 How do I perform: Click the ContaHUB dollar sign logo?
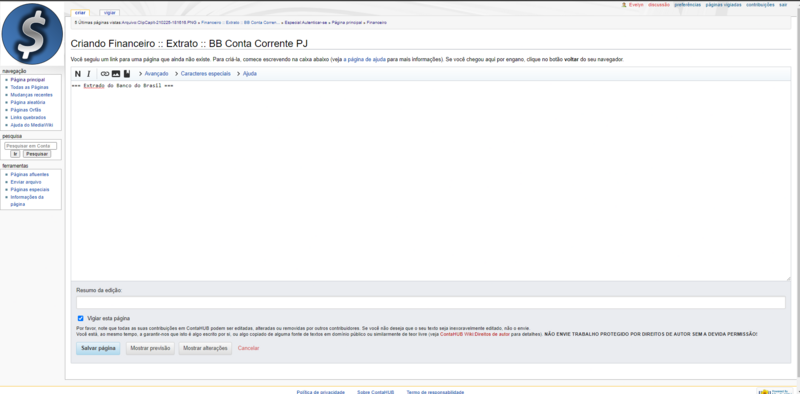tap(32, 34)
